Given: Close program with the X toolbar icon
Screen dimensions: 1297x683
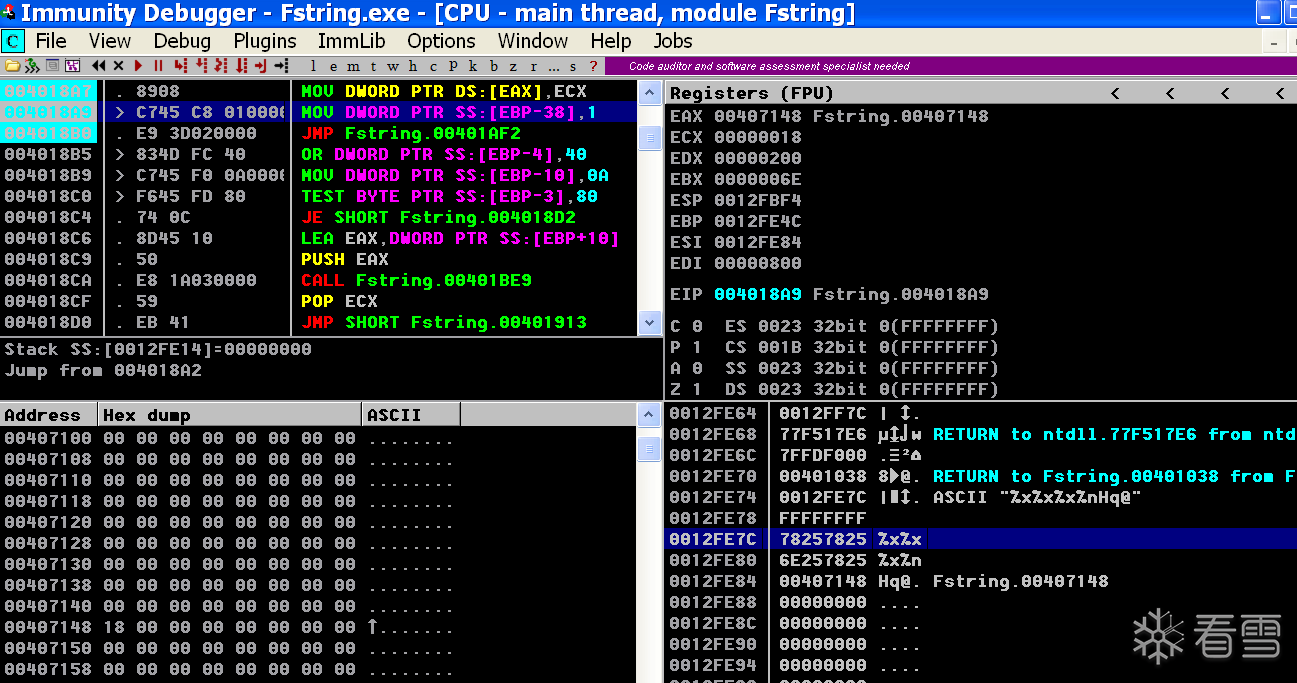Looking at the screenshot, I should click(x=118, y=66).
